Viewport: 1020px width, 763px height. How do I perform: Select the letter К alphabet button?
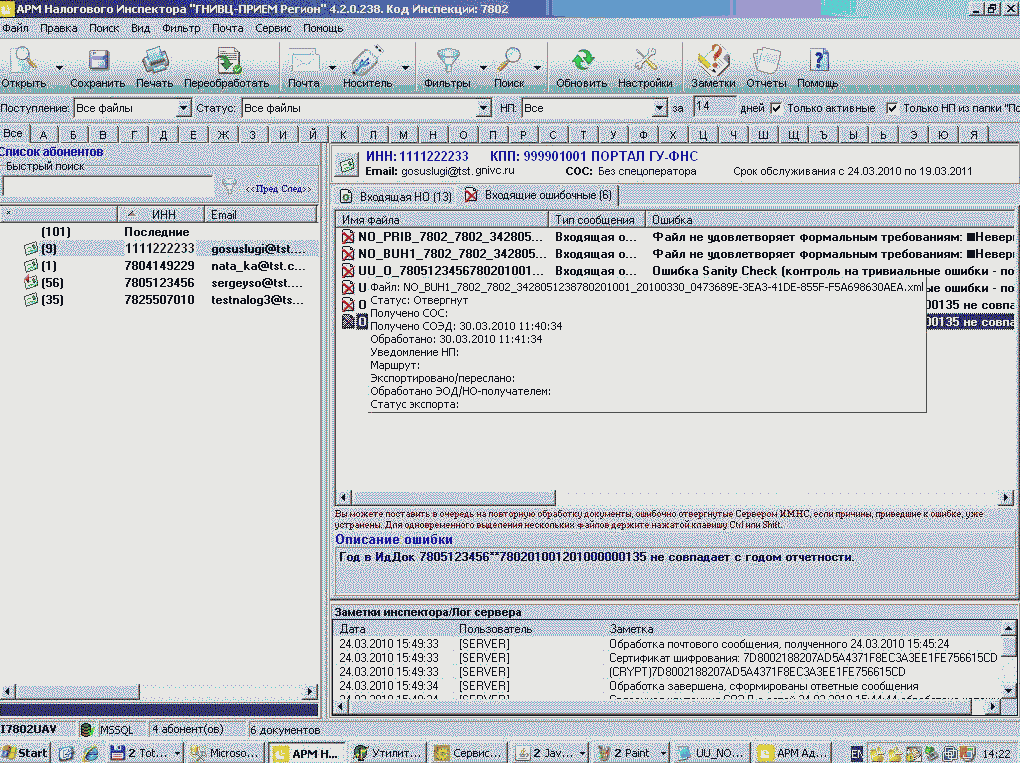(x=343, y=134)
